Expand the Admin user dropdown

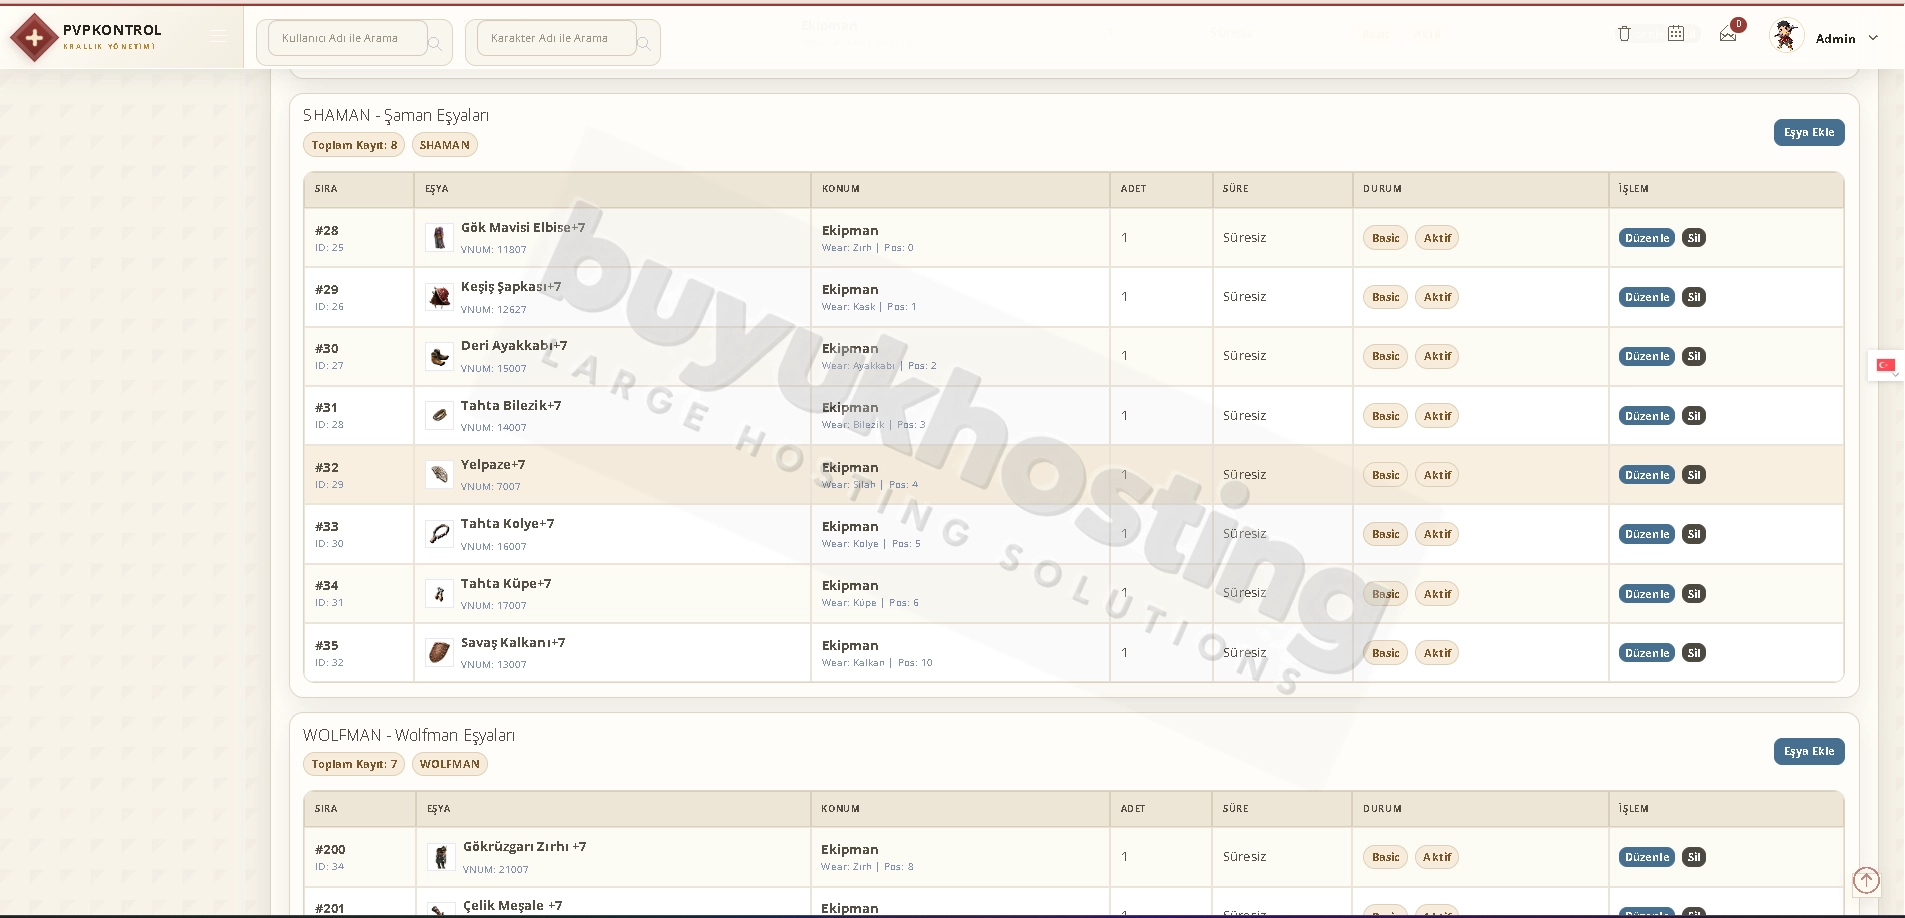[x=1873, y=38]
